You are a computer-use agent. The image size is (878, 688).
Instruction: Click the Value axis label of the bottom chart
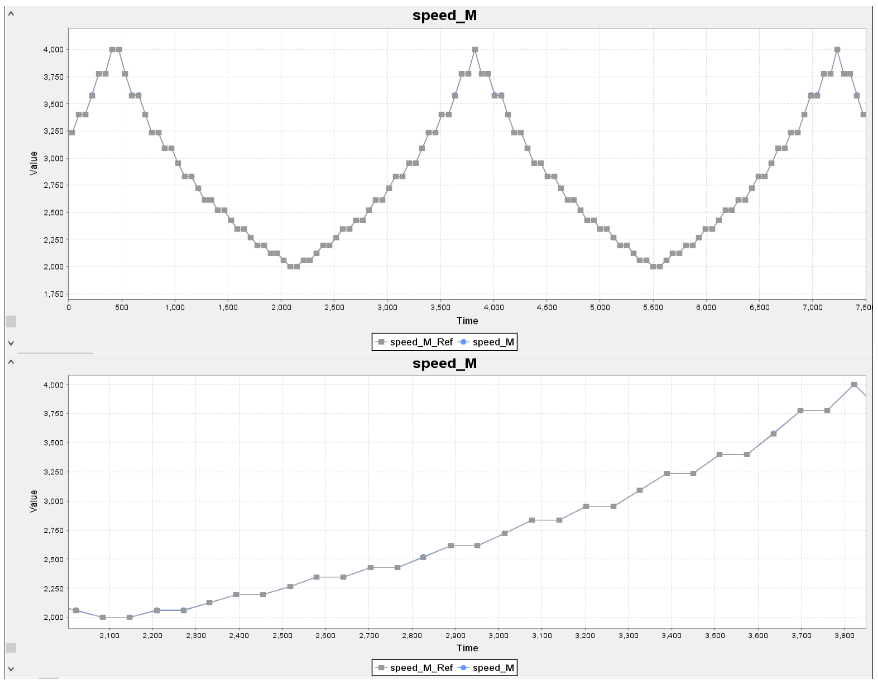click(x=34, y=501)
